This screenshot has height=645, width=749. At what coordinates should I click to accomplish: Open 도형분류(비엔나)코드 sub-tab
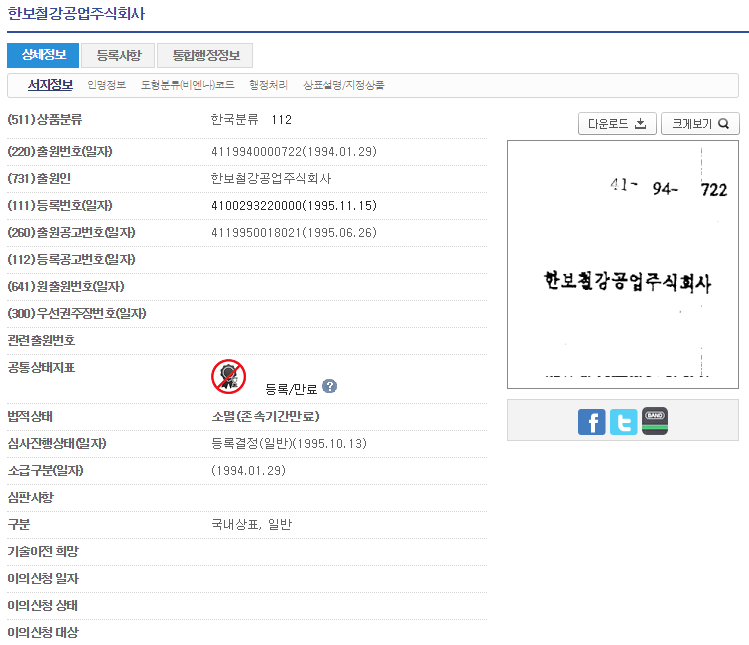coord(187,85)
